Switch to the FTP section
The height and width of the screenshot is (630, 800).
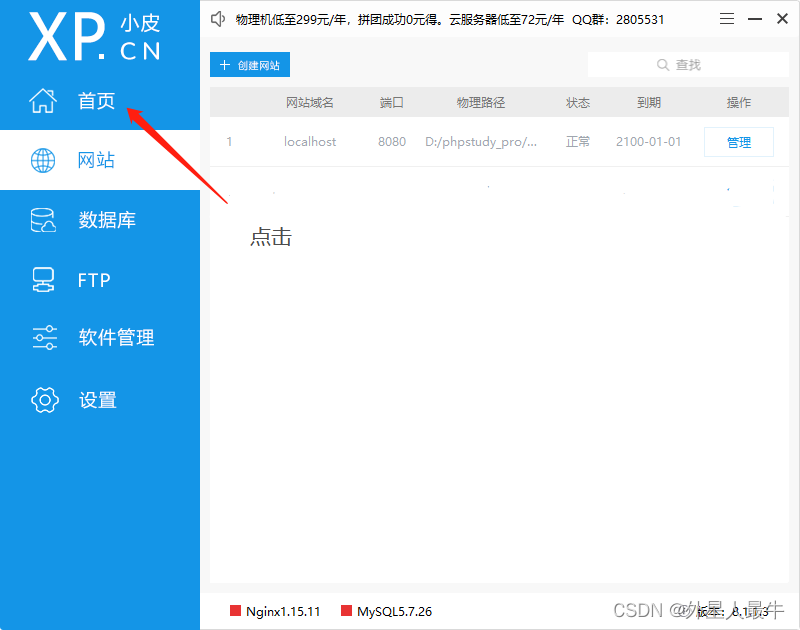pyautogui.click(x=100, y=280)
